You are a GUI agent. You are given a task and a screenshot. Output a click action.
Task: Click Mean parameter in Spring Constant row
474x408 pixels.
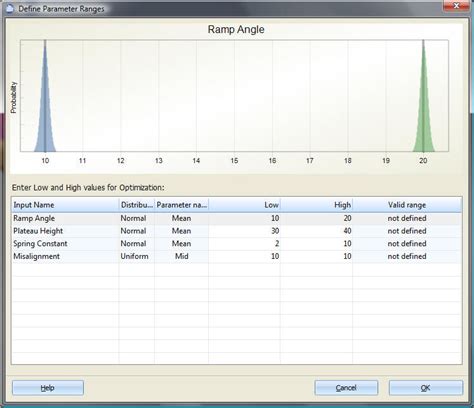181,244
